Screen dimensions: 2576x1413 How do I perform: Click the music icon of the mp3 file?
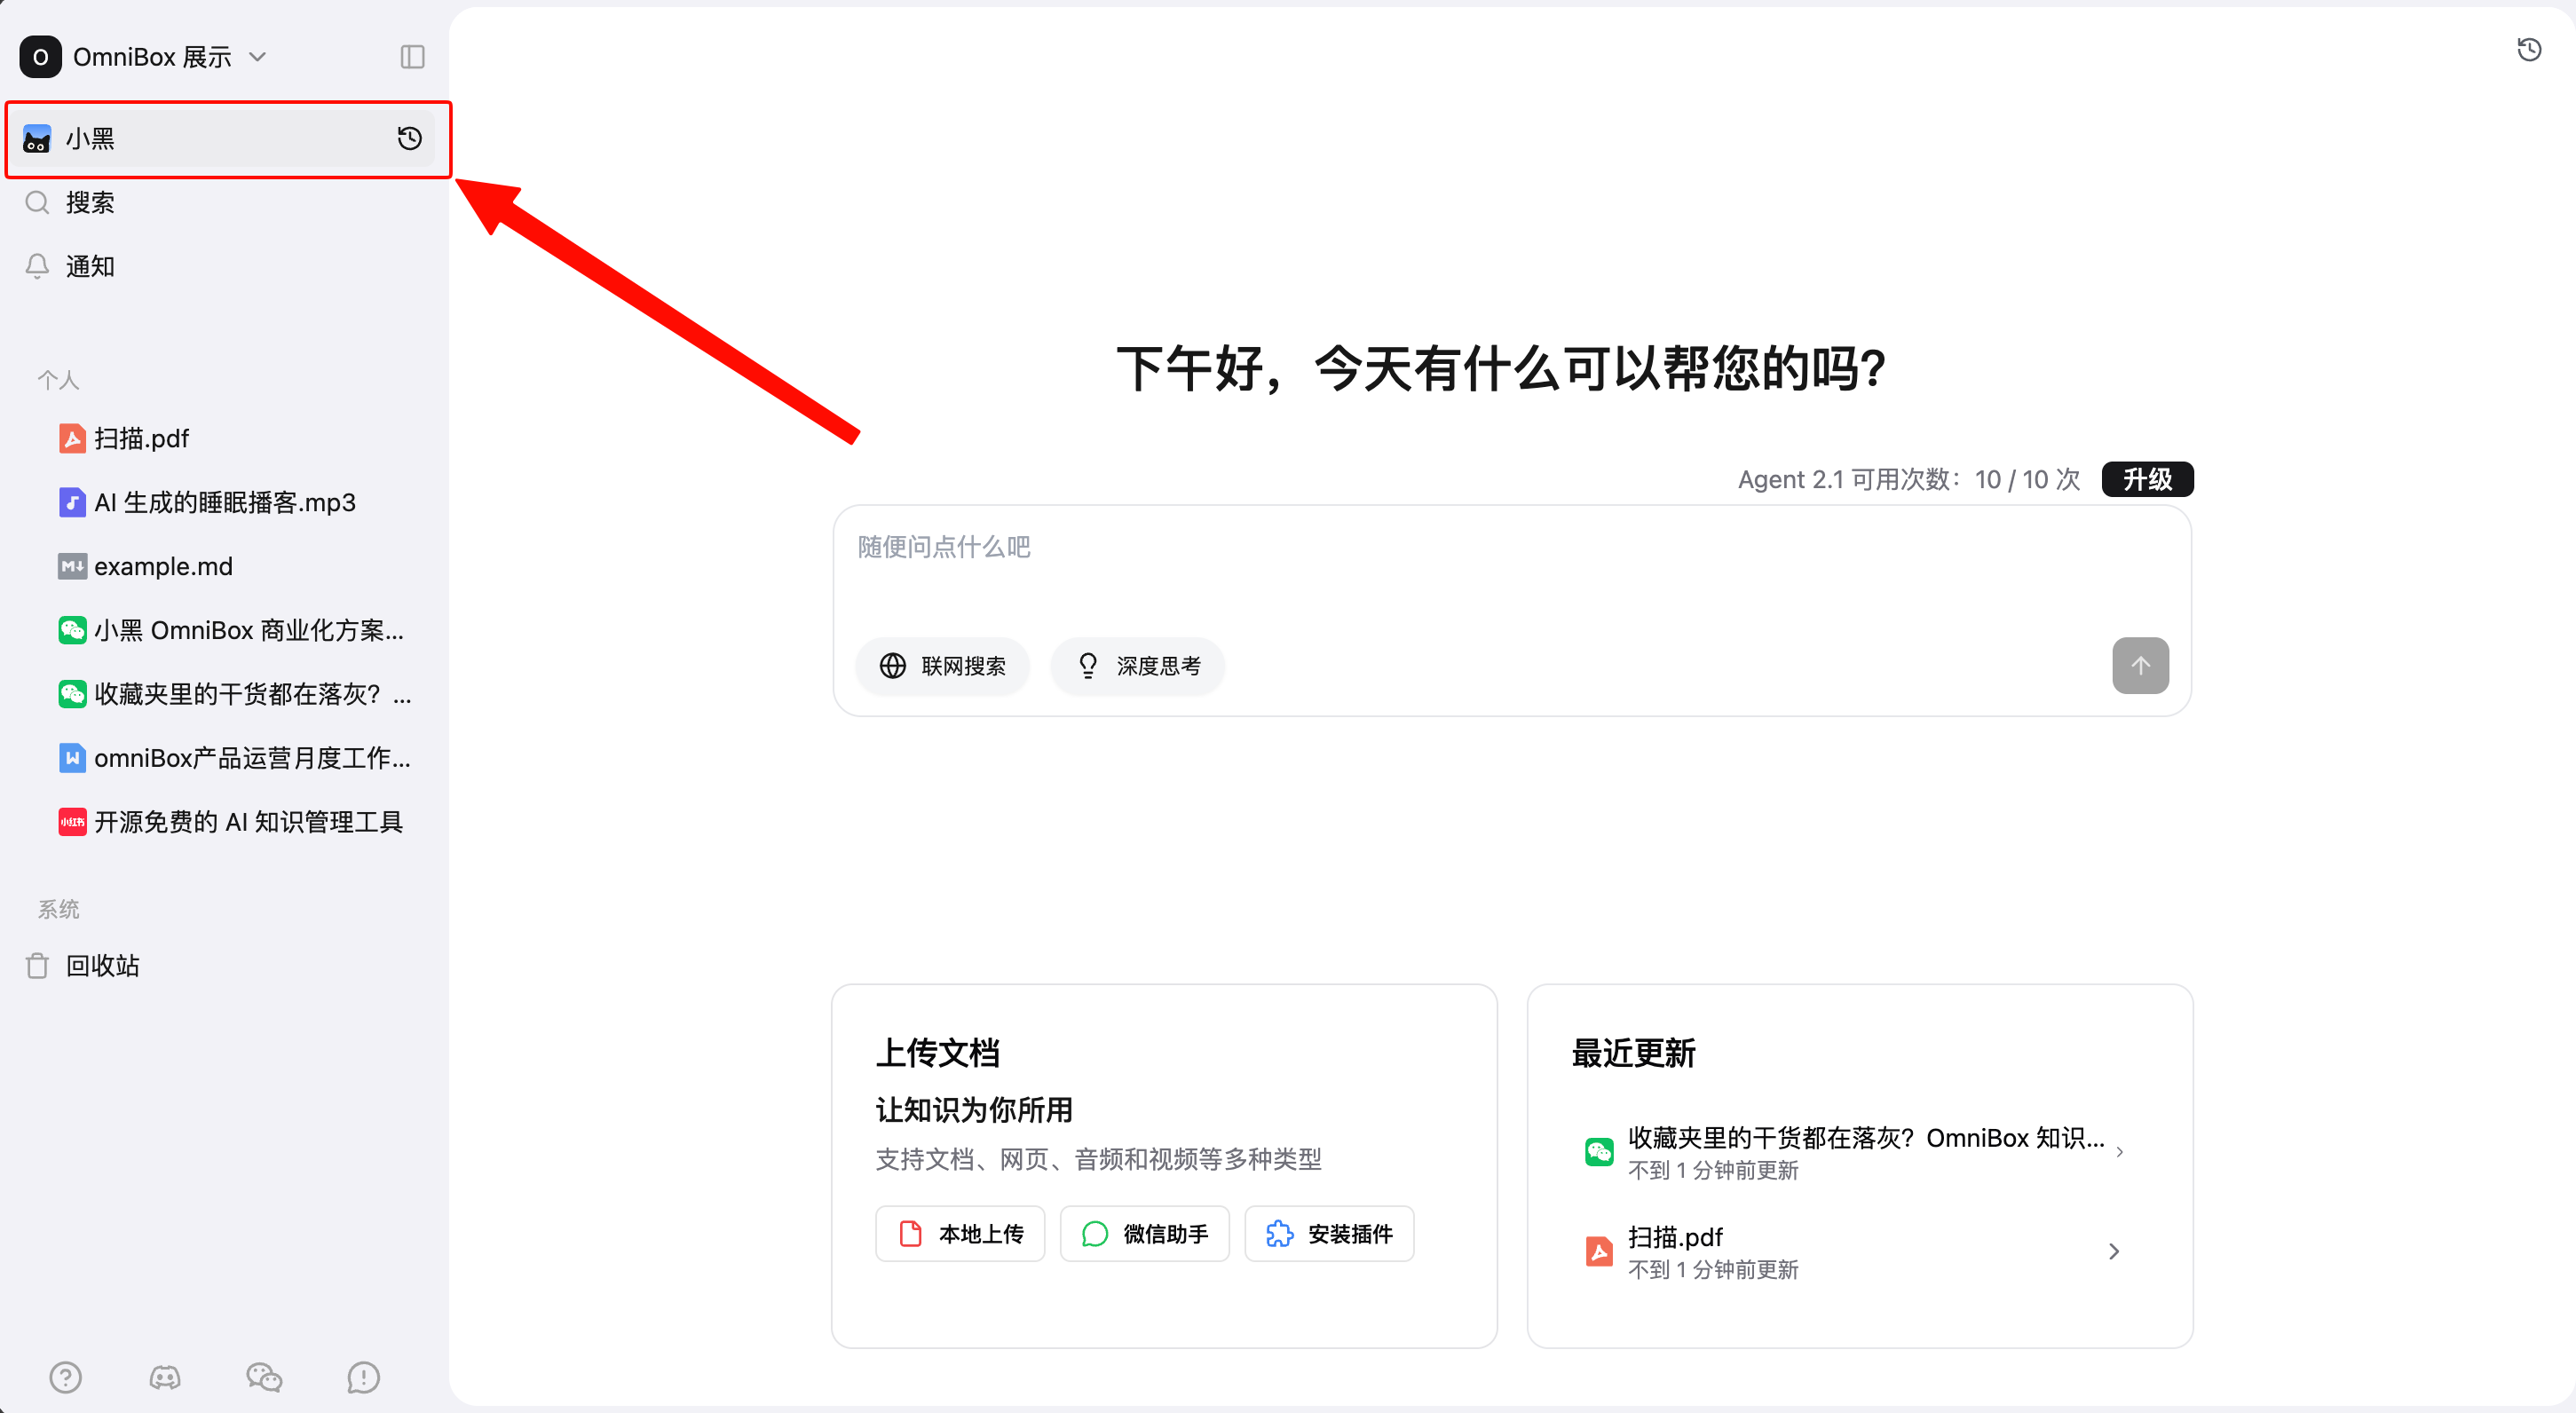[x=72, y=502]
